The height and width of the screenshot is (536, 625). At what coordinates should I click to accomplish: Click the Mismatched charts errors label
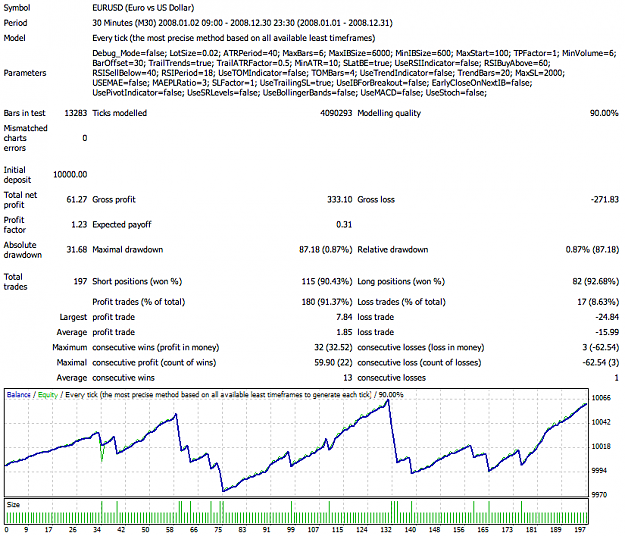[26, 138]
